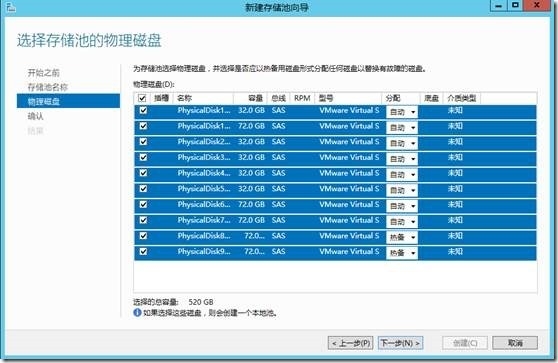Uncheck the PhysicalDisk5 row checkbox
The height and width of the screenshot is (363, 558).
point(143,189)
